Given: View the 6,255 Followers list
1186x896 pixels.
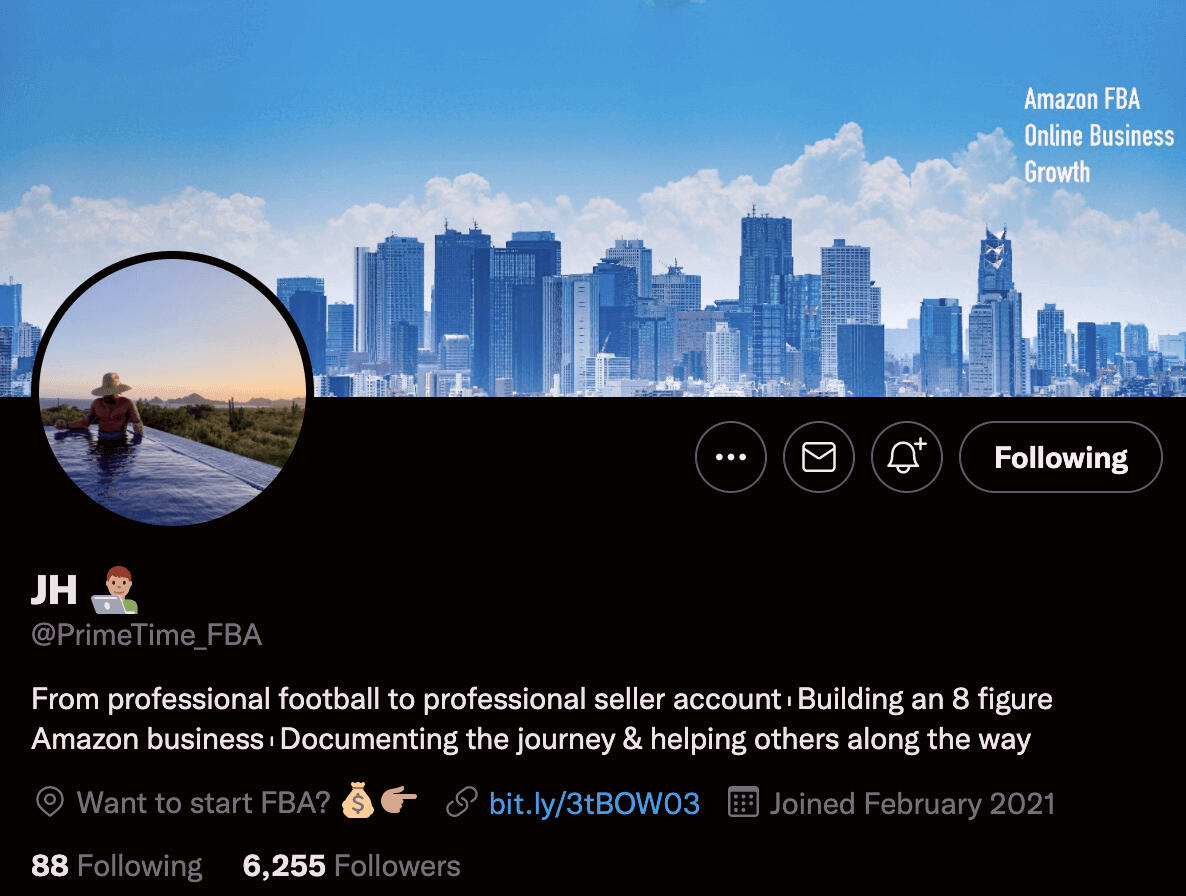Looking at the screenshot, I should click(x=351, y=866).
